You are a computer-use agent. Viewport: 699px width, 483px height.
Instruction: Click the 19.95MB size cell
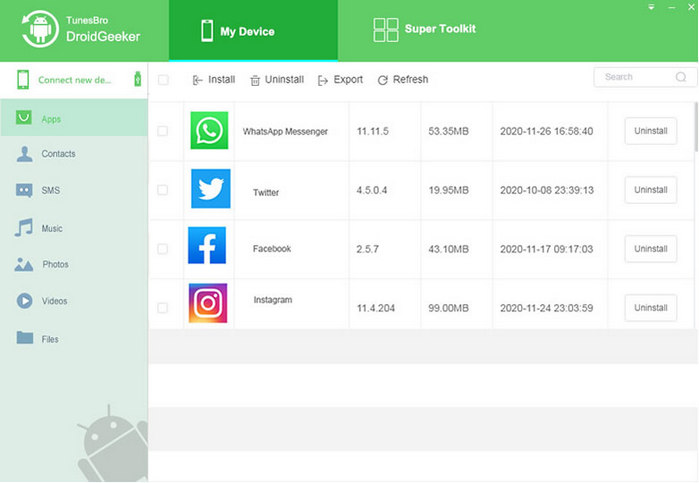coord(448,190)
